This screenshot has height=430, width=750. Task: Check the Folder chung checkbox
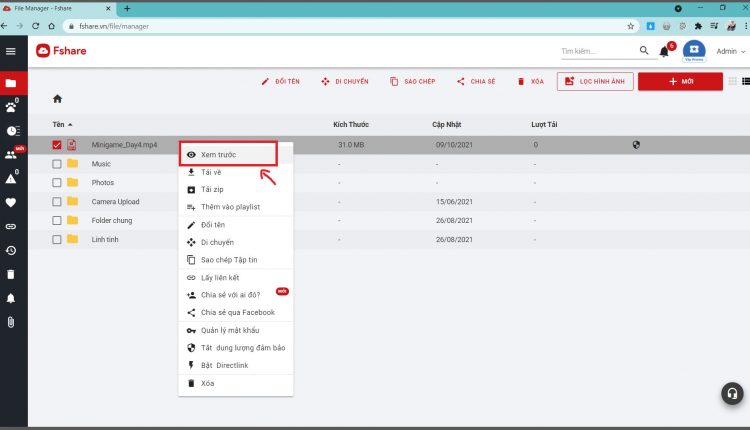pyautogui.click(x=57, y=221)
